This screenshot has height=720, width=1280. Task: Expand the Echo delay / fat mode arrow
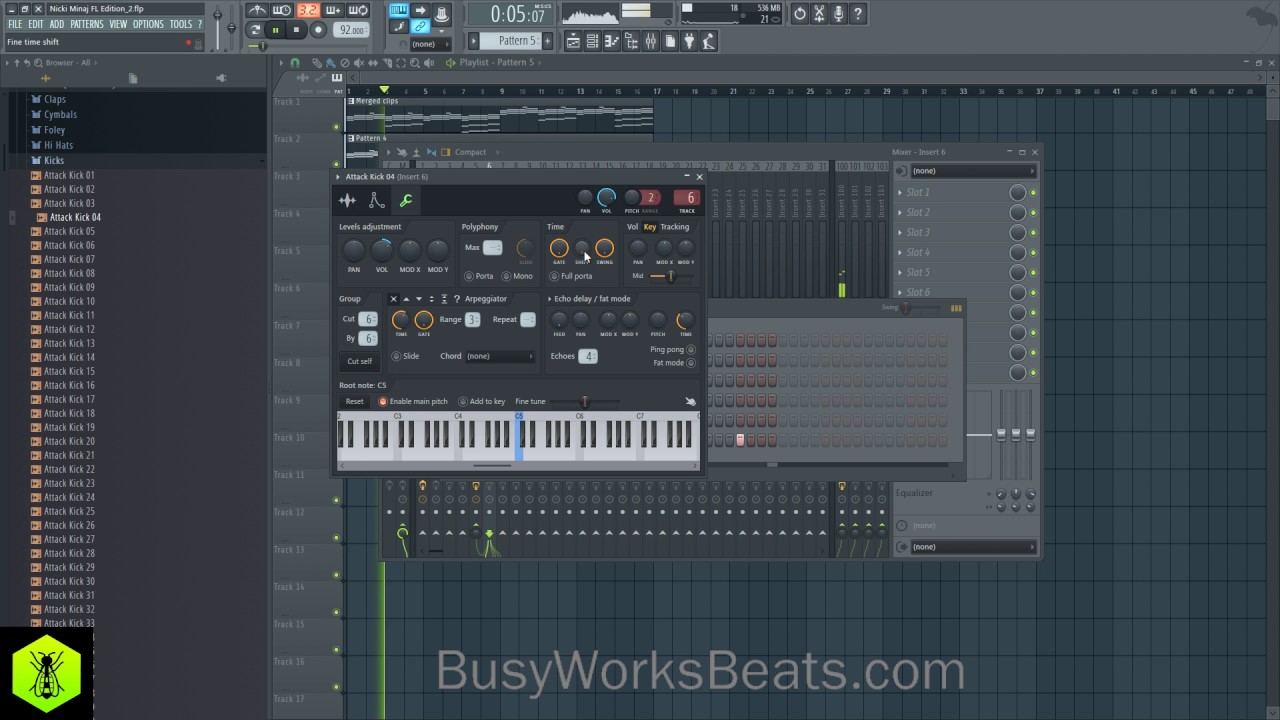(x=550, y=299)
